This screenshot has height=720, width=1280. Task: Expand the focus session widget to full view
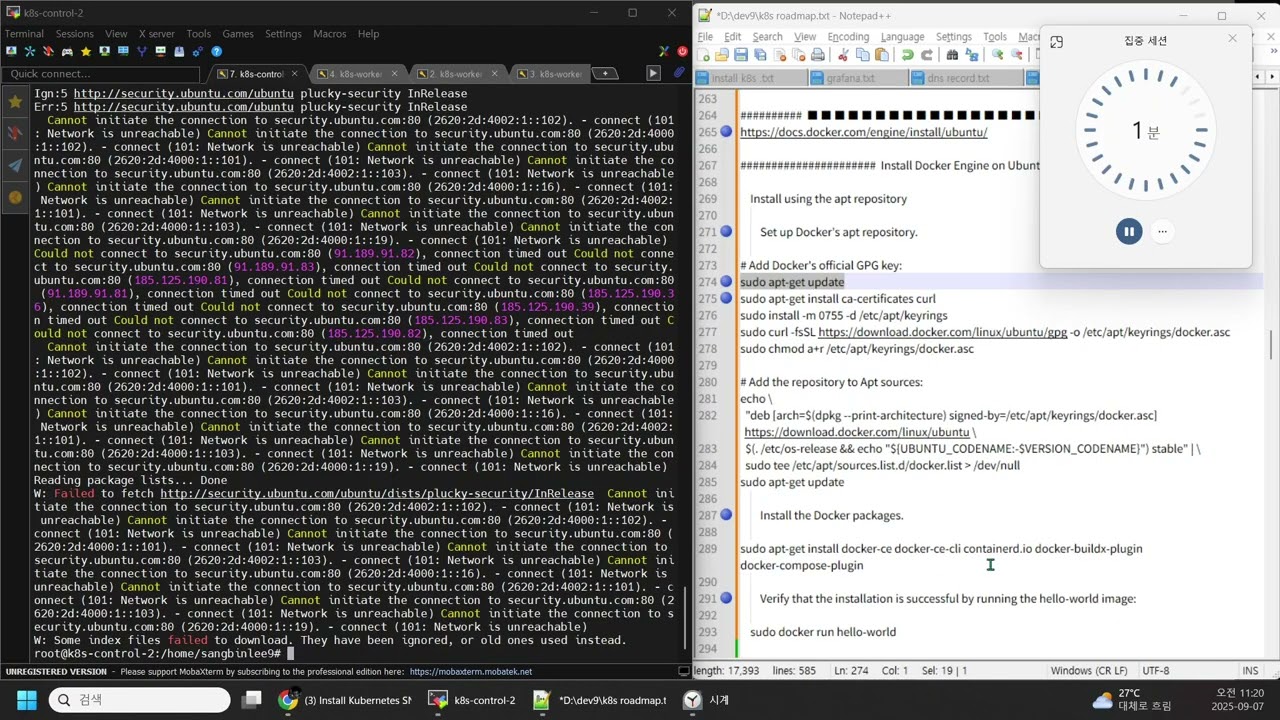(1056, 42)
